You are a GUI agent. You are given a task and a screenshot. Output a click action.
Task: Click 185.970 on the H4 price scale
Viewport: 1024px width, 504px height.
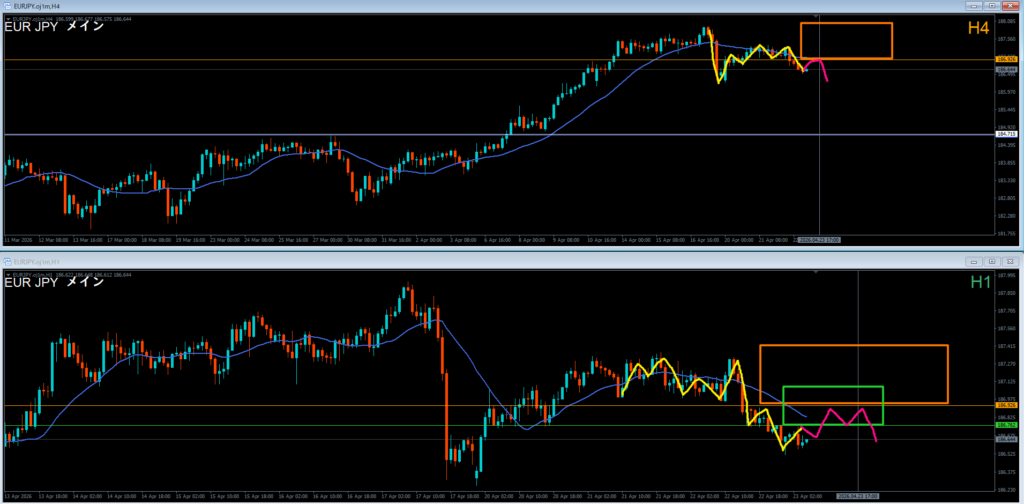click(1005, 91)
